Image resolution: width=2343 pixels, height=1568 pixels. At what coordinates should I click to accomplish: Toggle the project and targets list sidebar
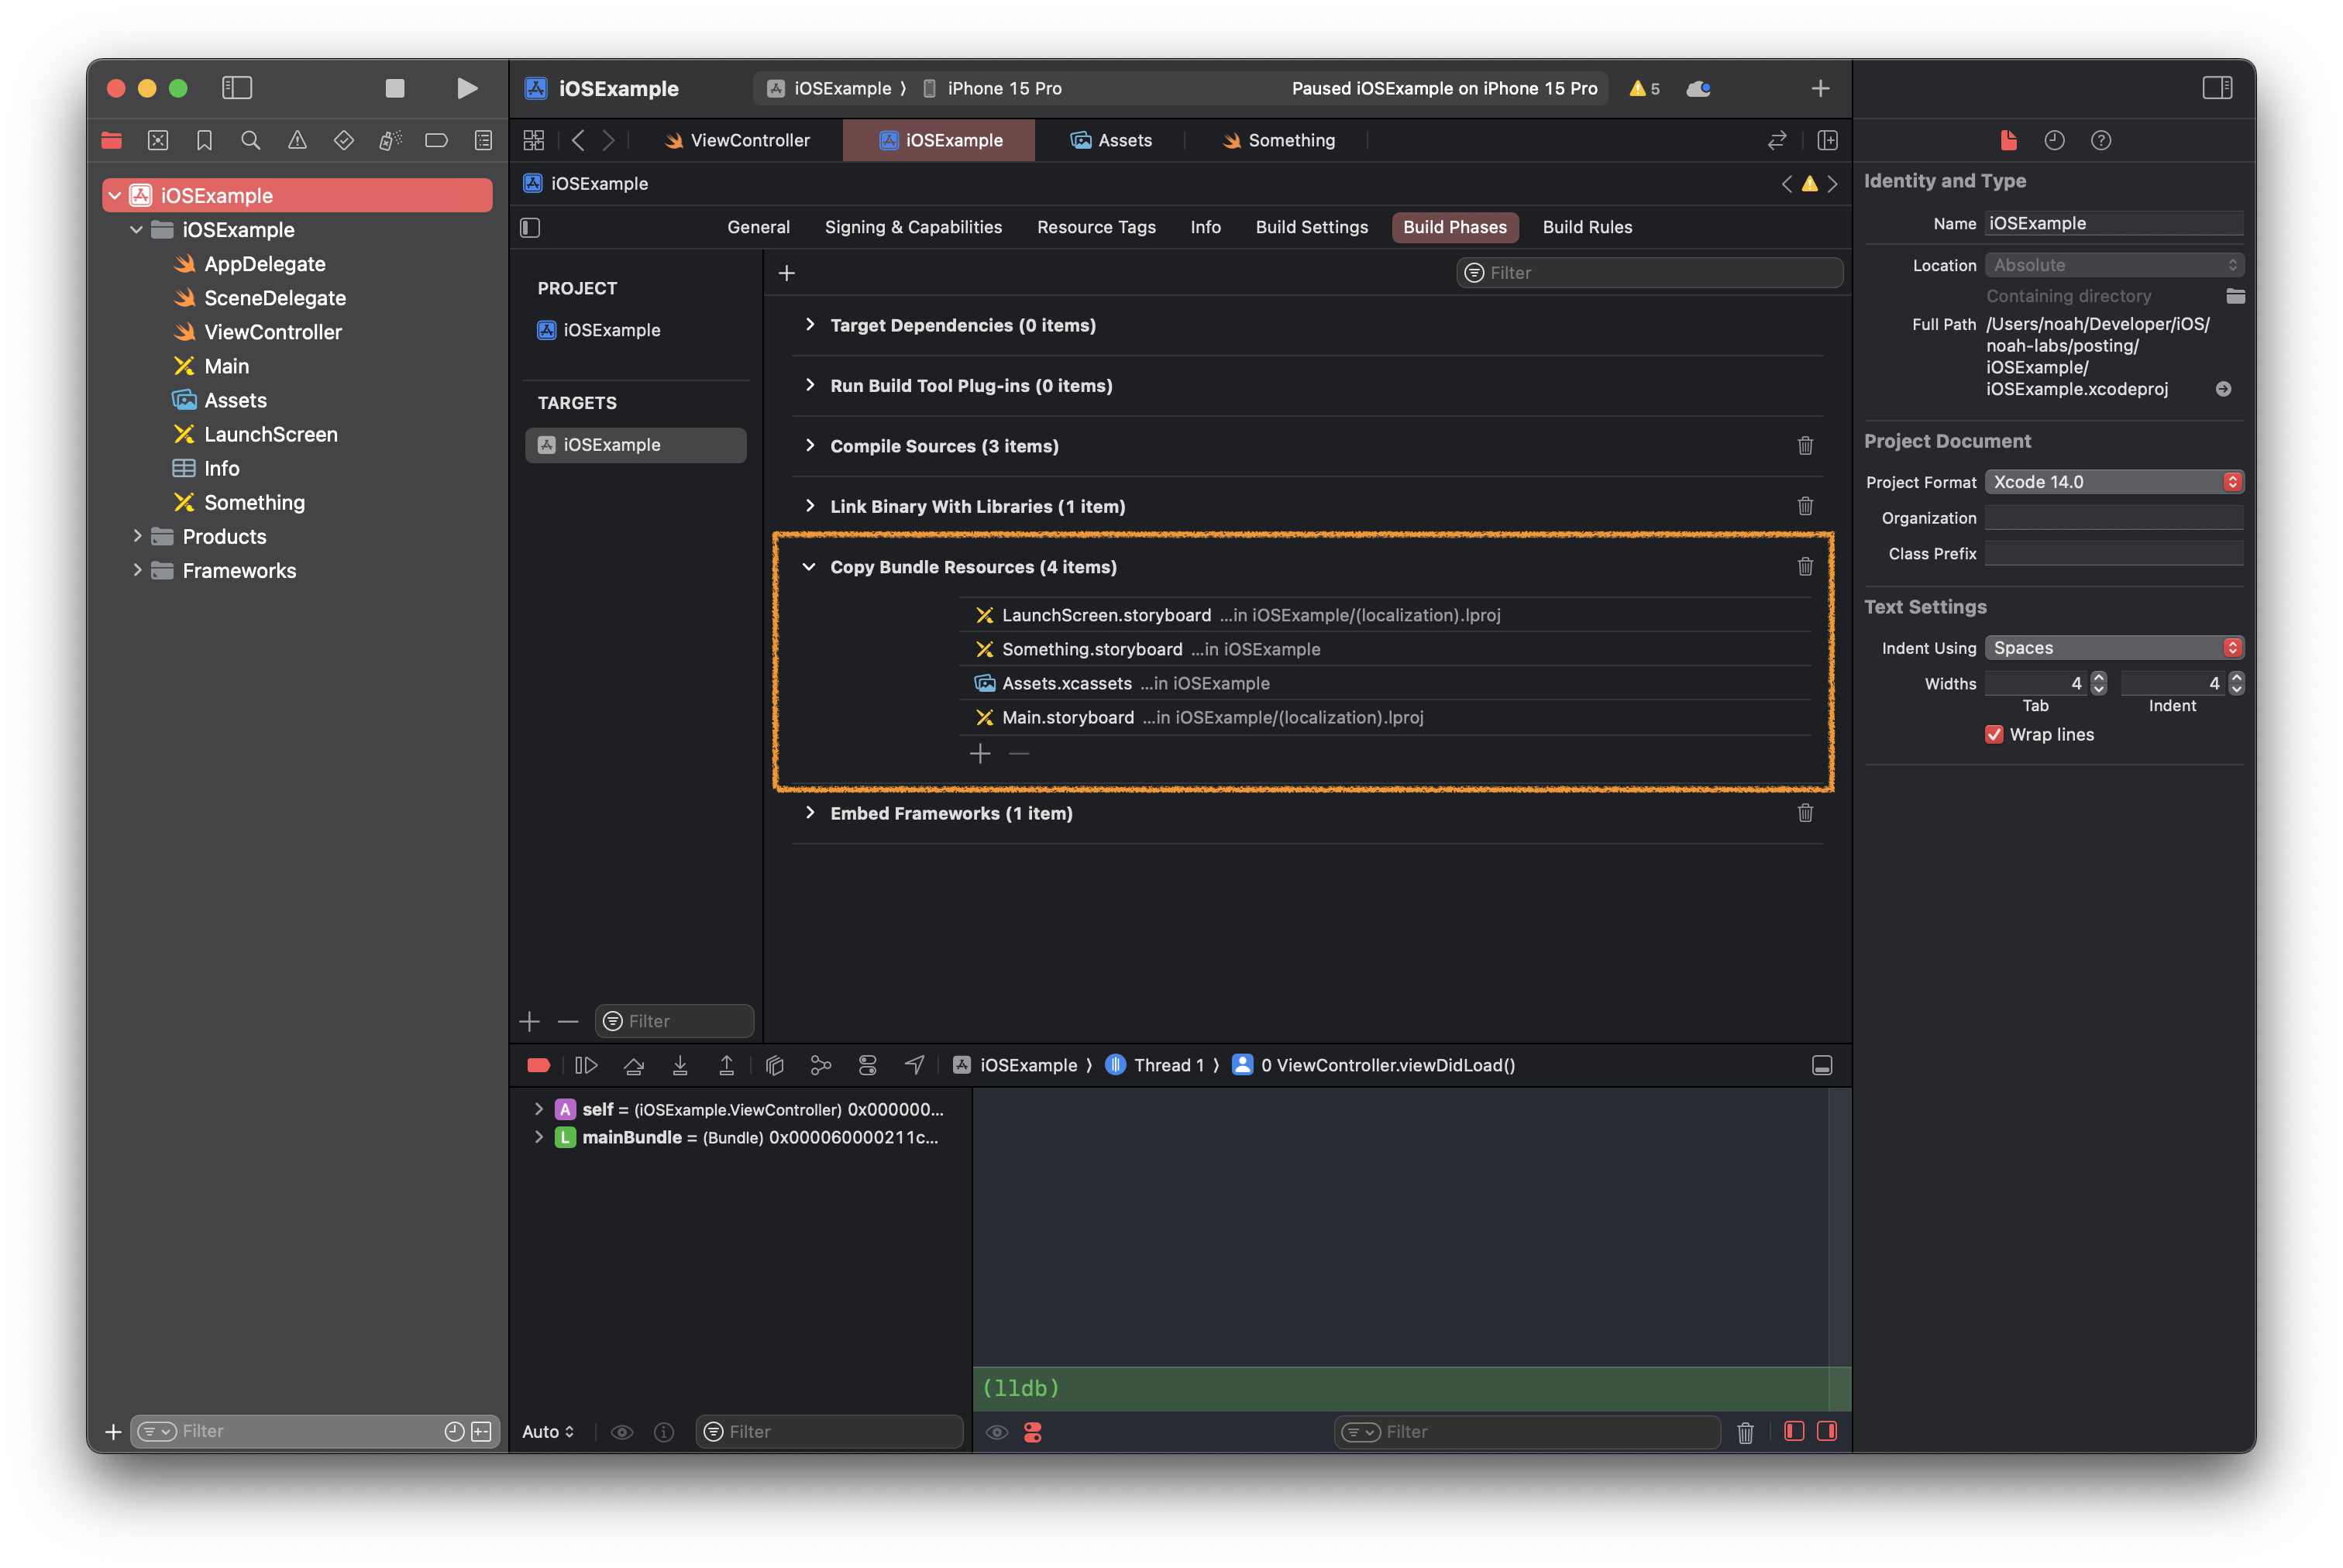click(x=531, y=228)
